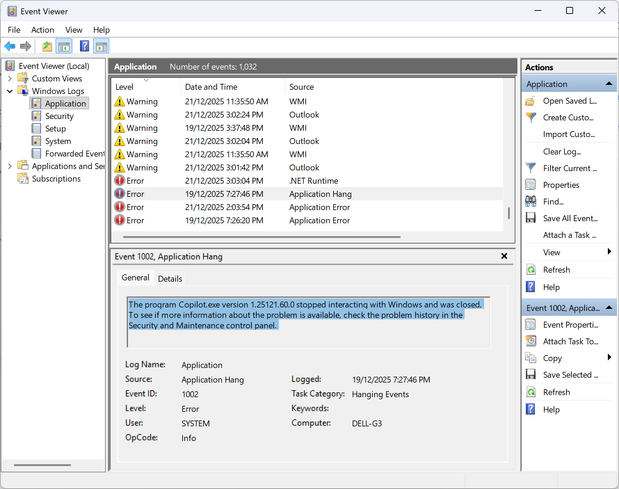
Task: Sort events by the Level column header
Action: click(146, 87)
